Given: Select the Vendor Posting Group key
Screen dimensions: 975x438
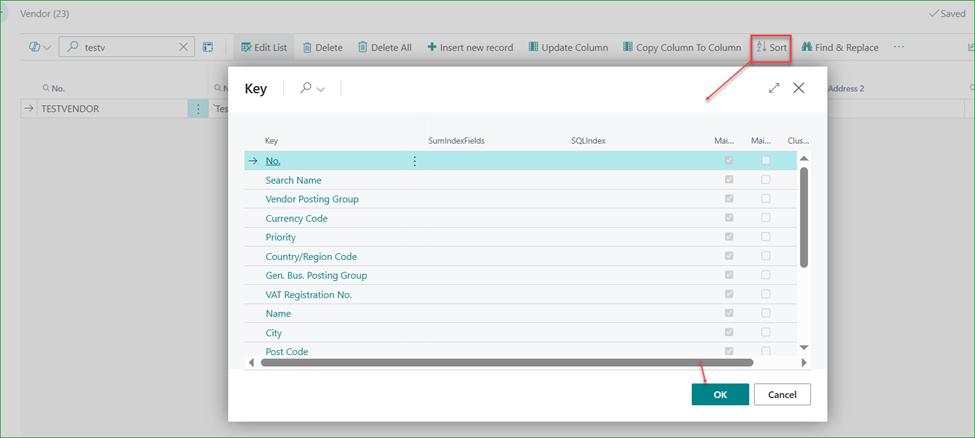Looking at the screenshot, I should pos(312,199).
